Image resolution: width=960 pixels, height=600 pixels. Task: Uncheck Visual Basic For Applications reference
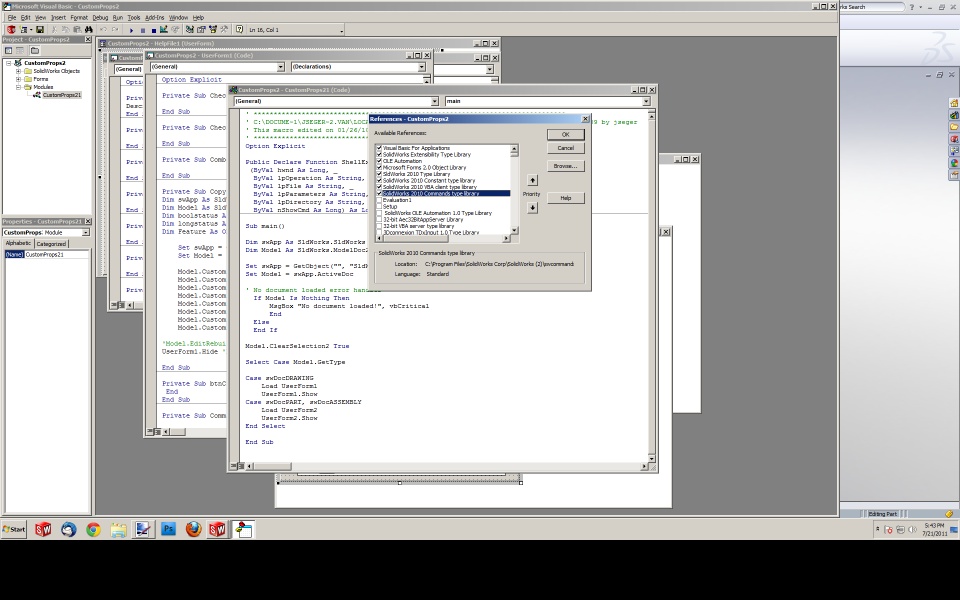coord(379,148)
